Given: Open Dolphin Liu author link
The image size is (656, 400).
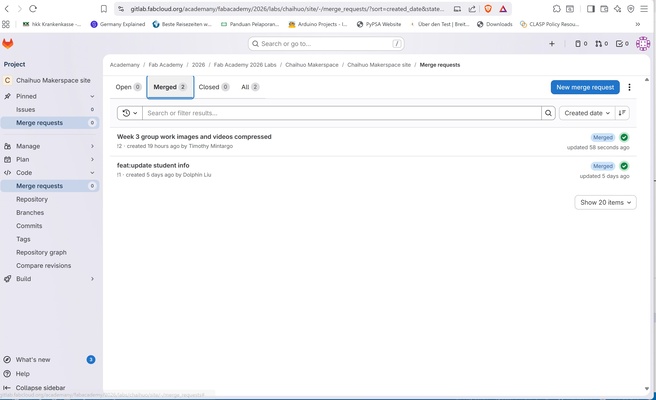Looking at the screenshot, I should pyautogui.click(x=197, y=175).
